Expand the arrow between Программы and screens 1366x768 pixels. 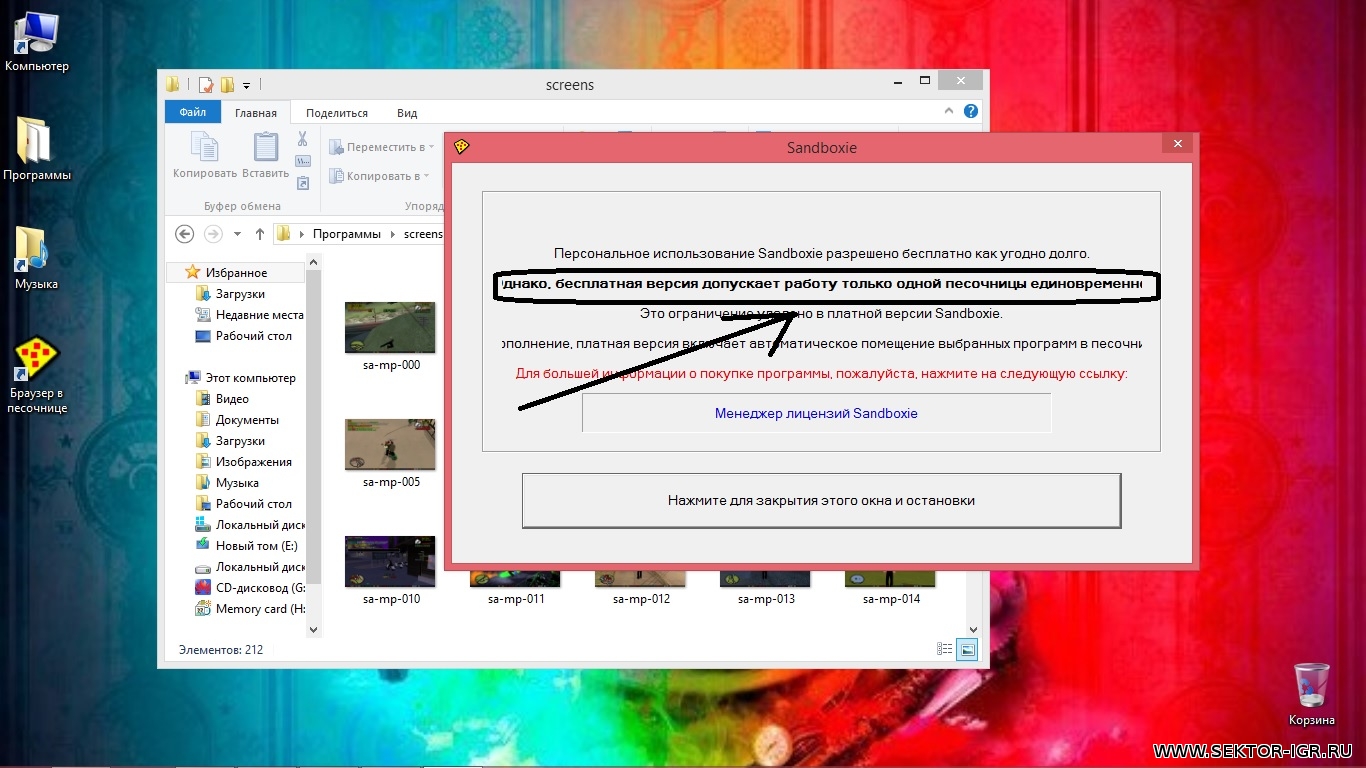pos(393,234)
